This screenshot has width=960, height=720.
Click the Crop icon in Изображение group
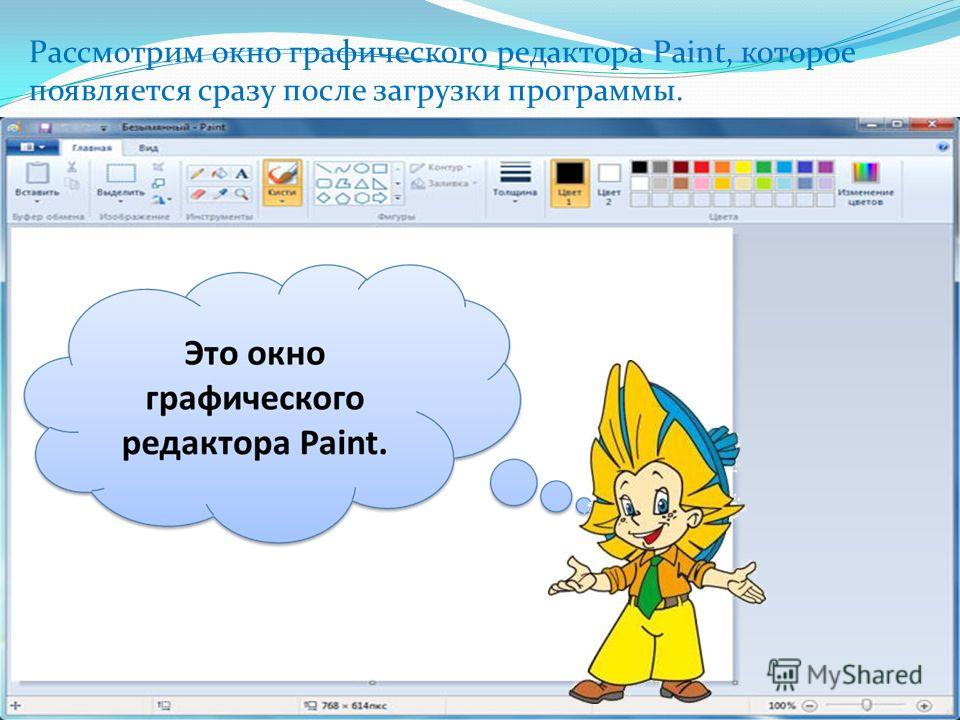coord(159,167)
